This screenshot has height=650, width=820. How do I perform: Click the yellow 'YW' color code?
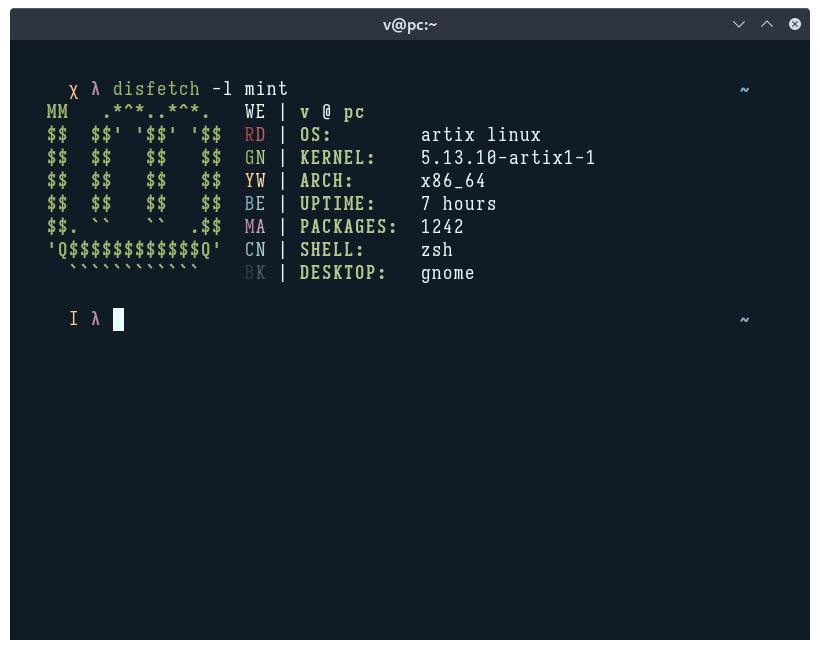click(x=255, y=181)
